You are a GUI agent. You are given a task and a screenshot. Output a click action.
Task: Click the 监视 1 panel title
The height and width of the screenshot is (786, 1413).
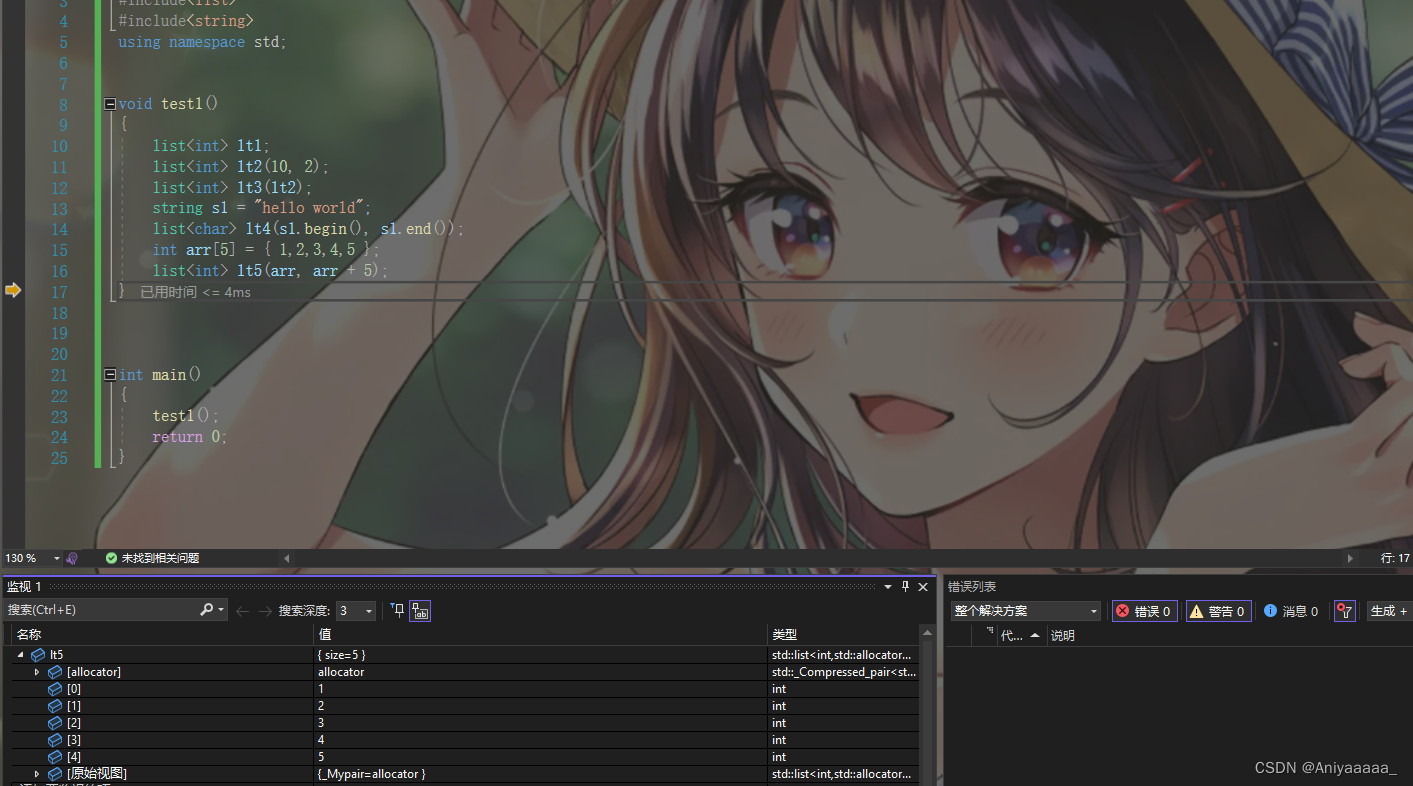pyautogui.click(x=24, y=587)
